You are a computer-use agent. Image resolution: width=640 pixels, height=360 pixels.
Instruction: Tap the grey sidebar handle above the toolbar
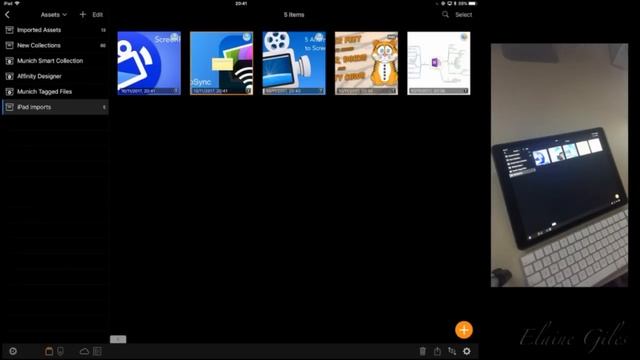tap(118, 339)
